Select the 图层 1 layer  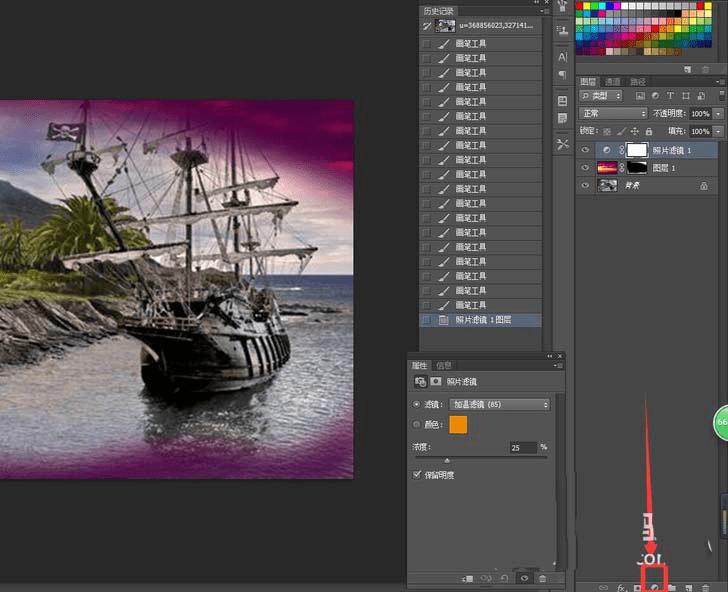pos(665,168)
